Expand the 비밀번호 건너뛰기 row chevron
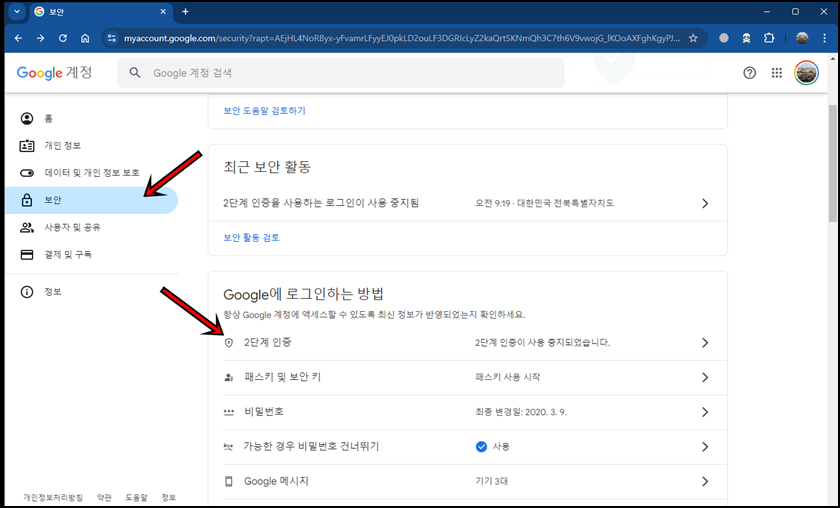 tap(705, 446)
